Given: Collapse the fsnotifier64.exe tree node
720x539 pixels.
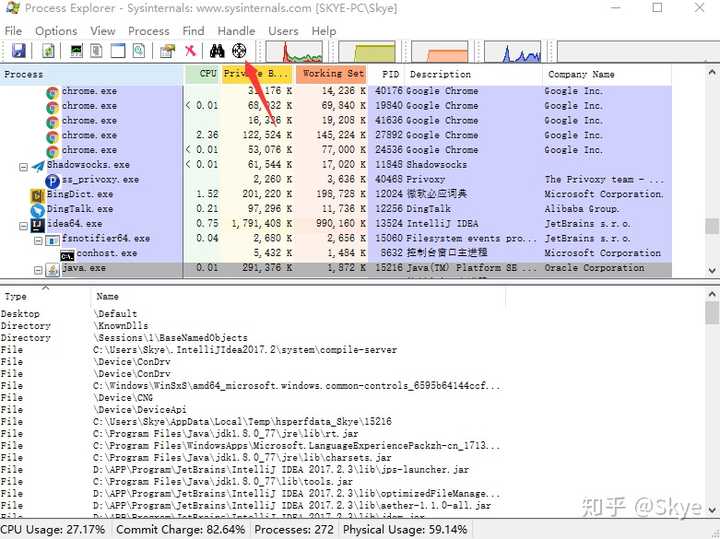Looking at the screenshot, I should pos(39,241).
